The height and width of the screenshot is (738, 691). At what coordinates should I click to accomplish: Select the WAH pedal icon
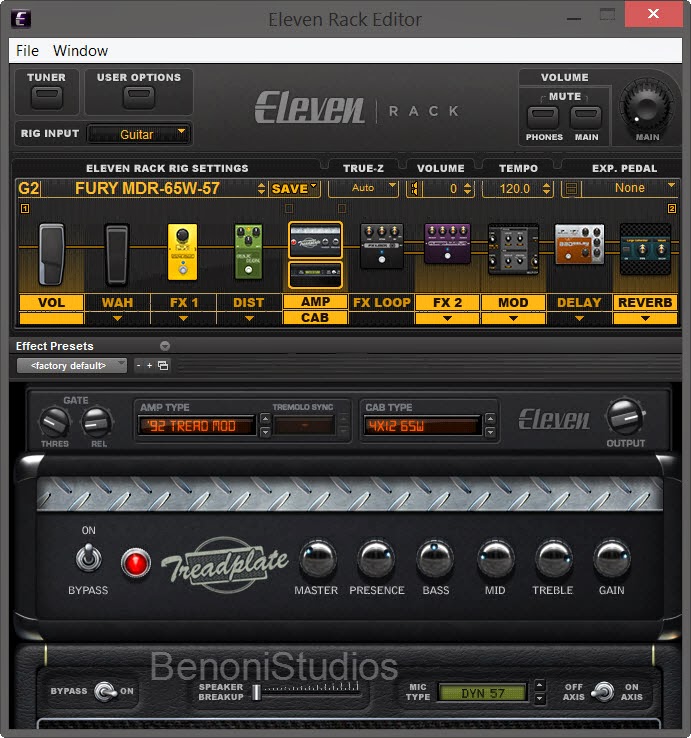(116, 255)
